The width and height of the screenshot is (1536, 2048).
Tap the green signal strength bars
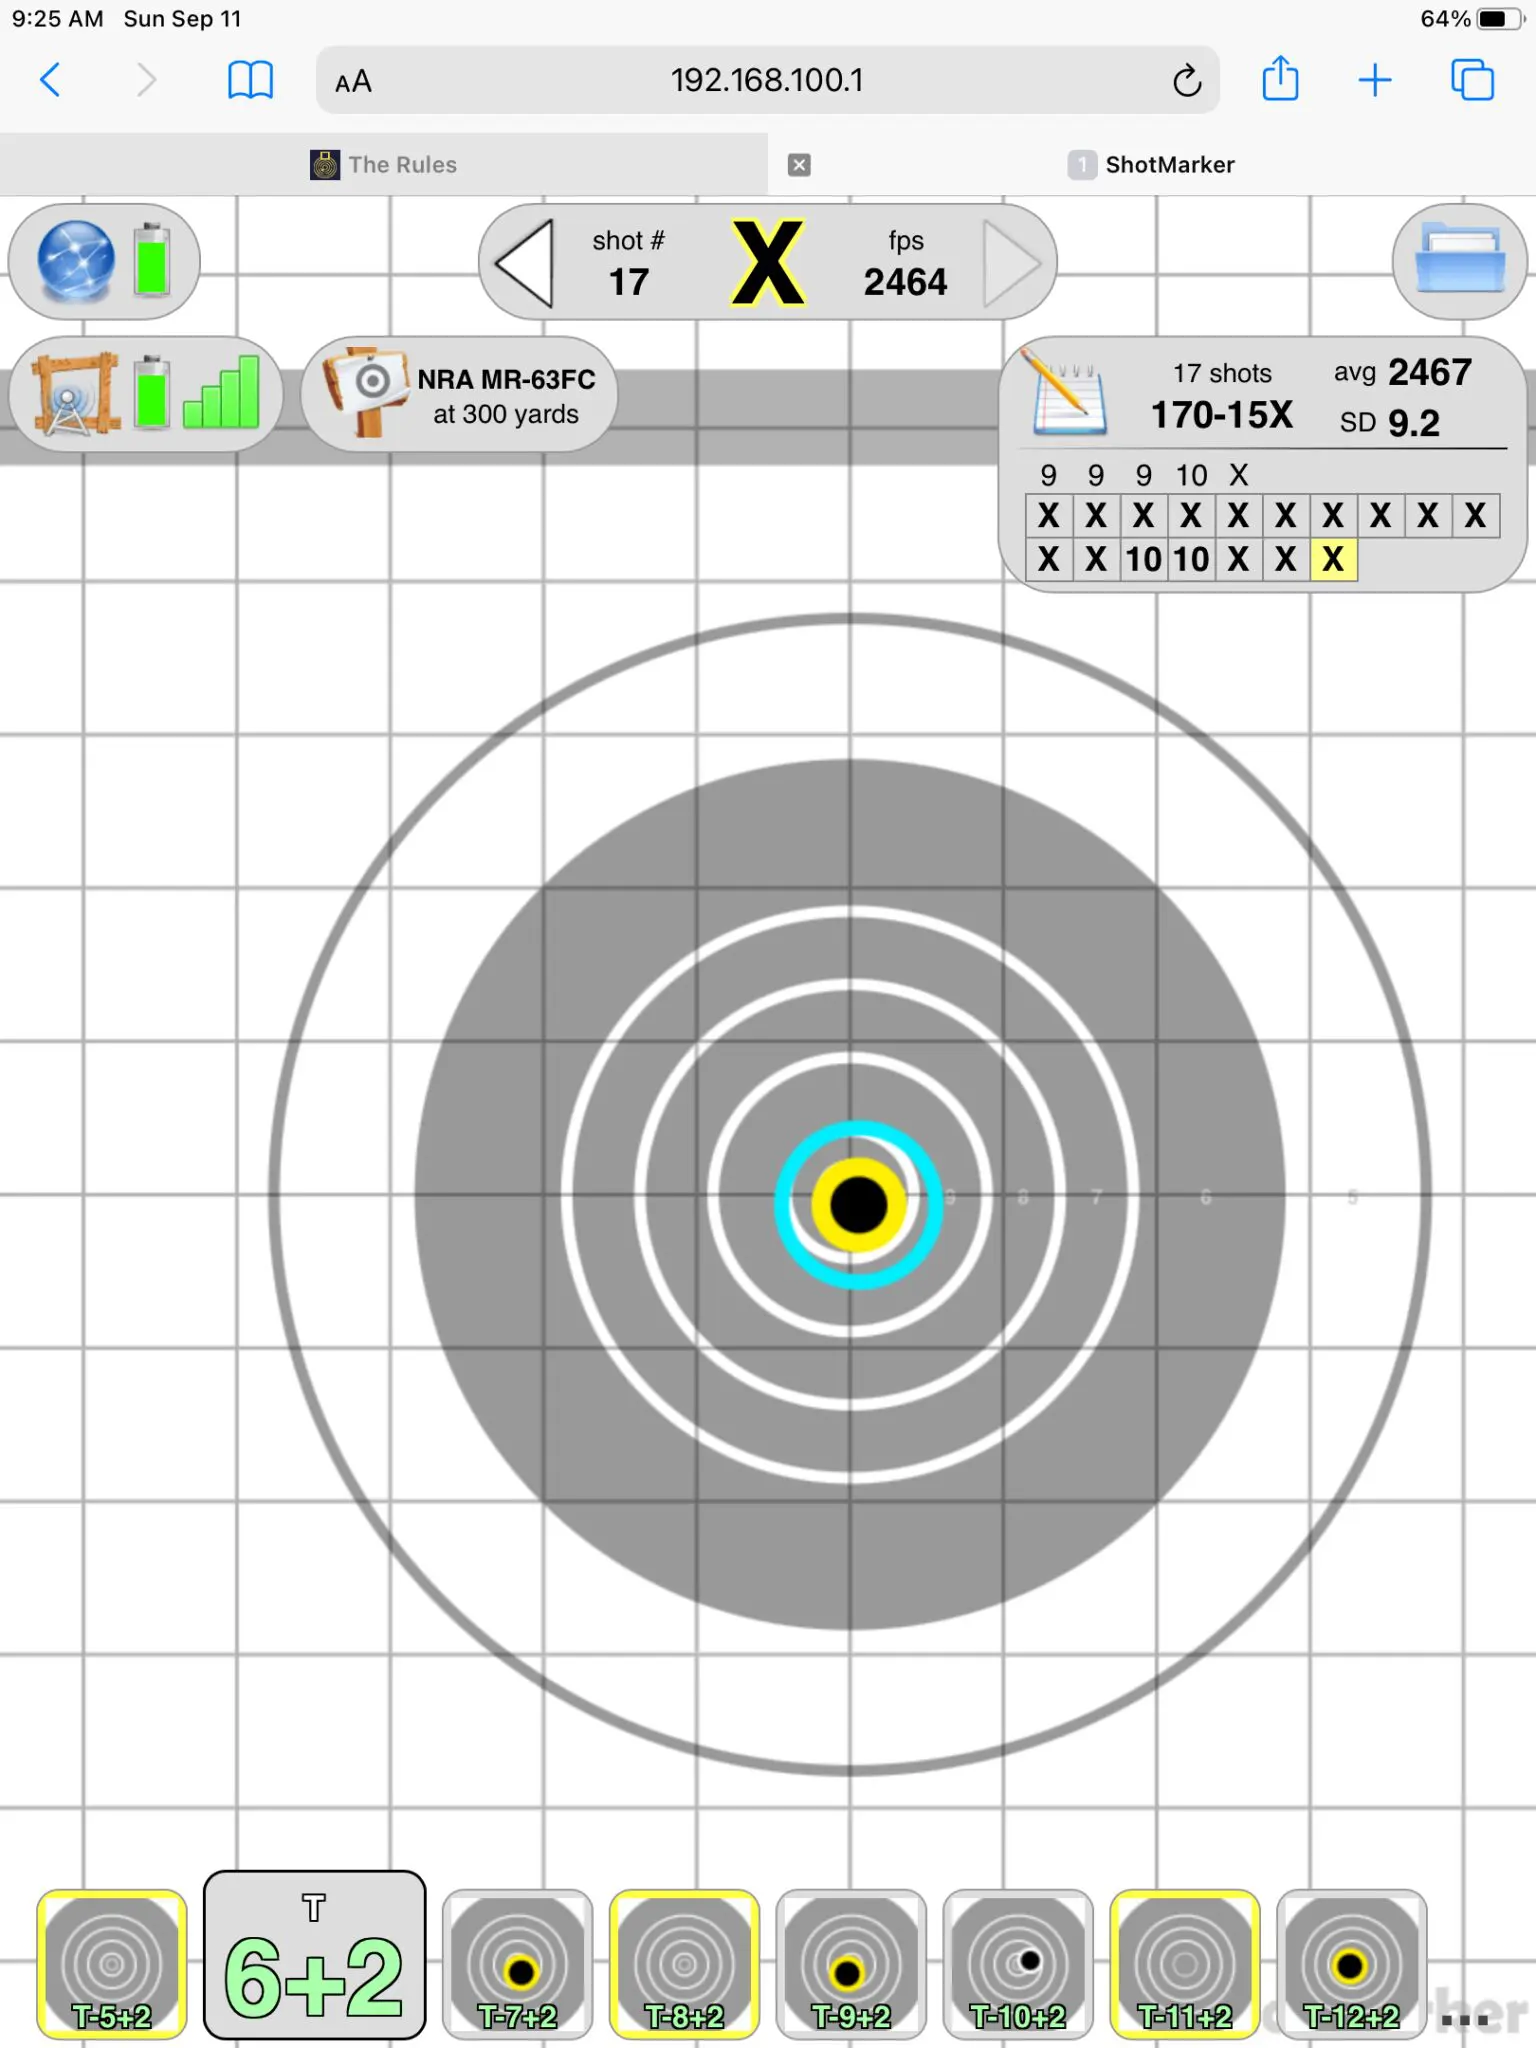221,393
